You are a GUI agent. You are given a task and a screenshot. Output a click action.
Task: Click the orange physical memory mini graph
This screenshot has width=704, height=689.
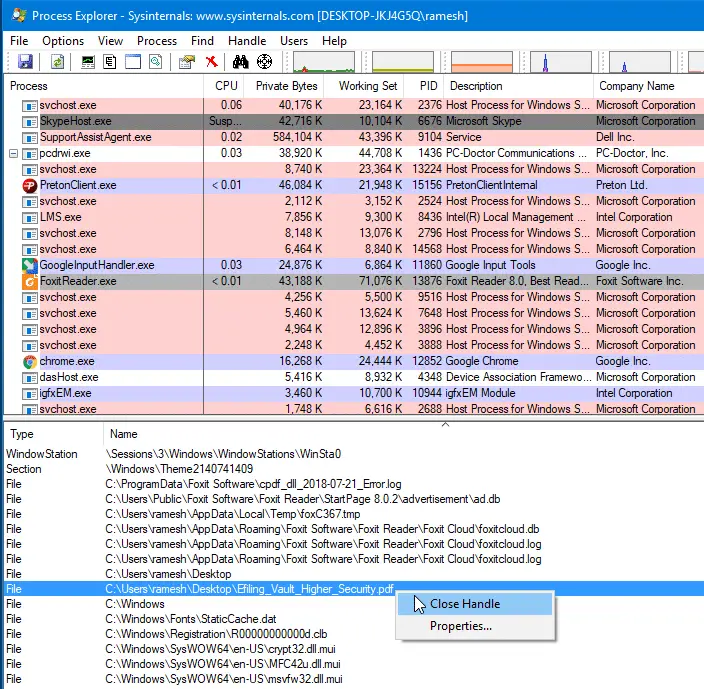[482, 61]
